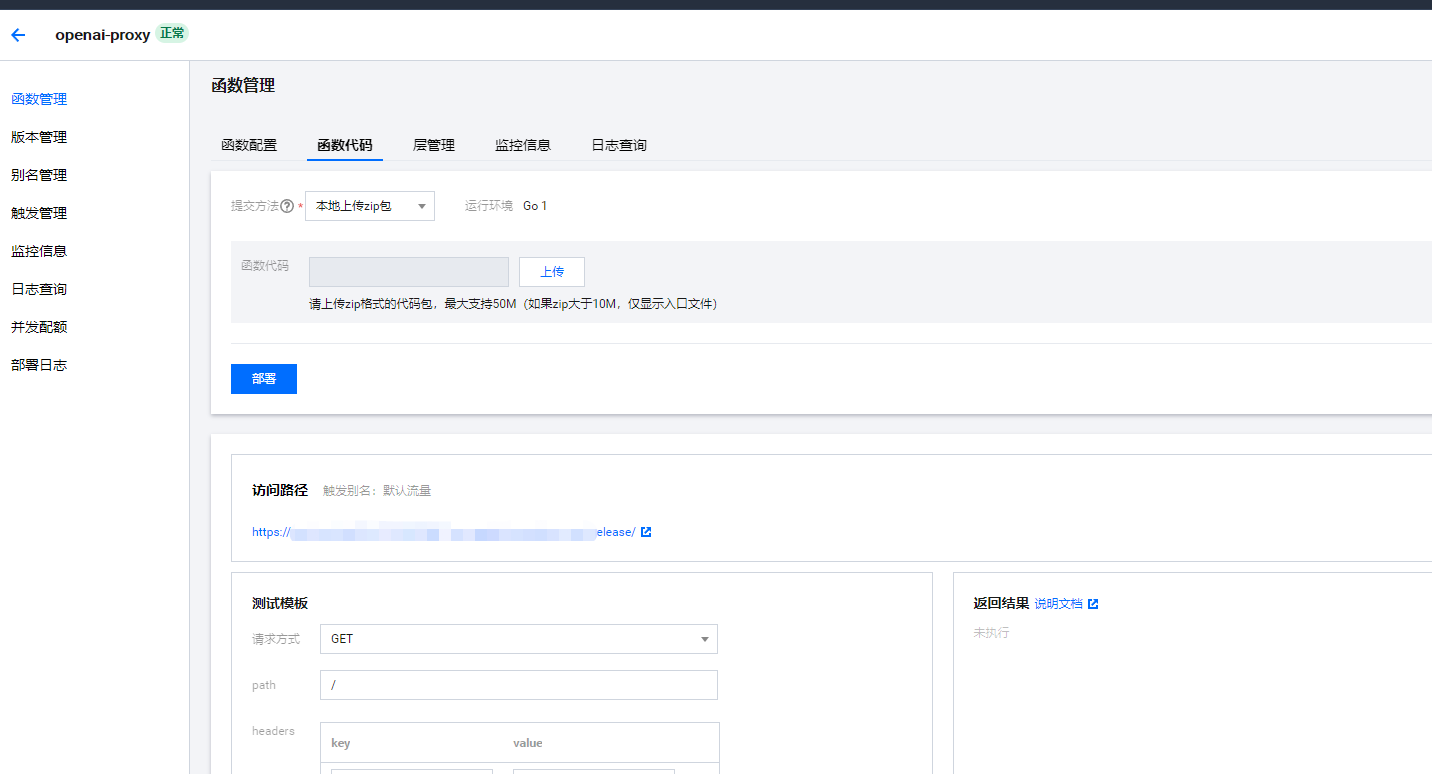
Task: Click the 上传 button
Action: tap(552, 272)
